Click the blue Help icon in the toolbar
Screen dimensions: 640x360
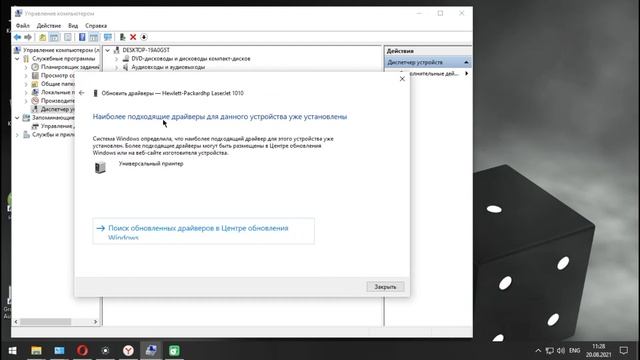click(x=82, y=37)
